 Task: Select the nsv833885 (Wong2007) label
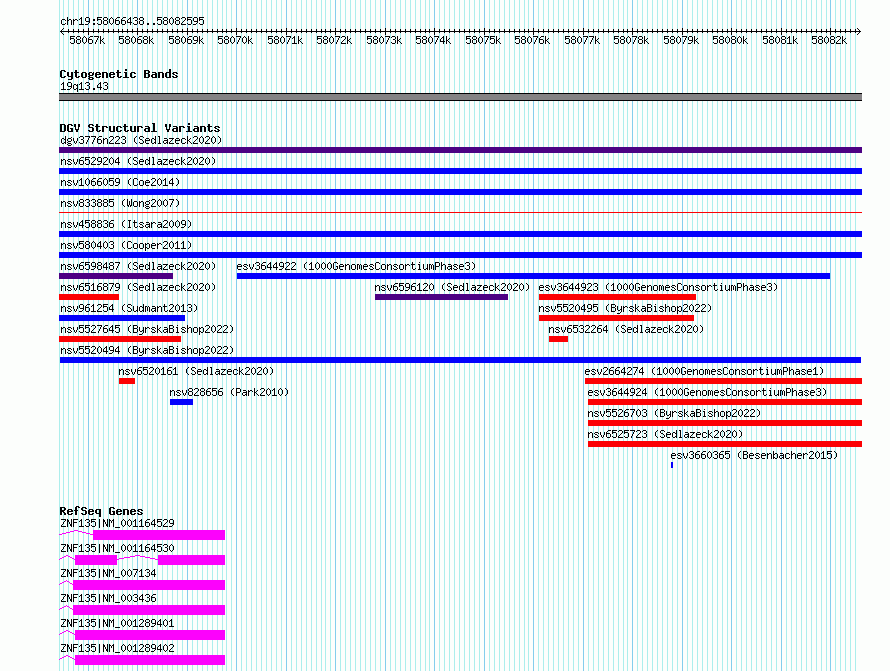[x=120, y=203]
